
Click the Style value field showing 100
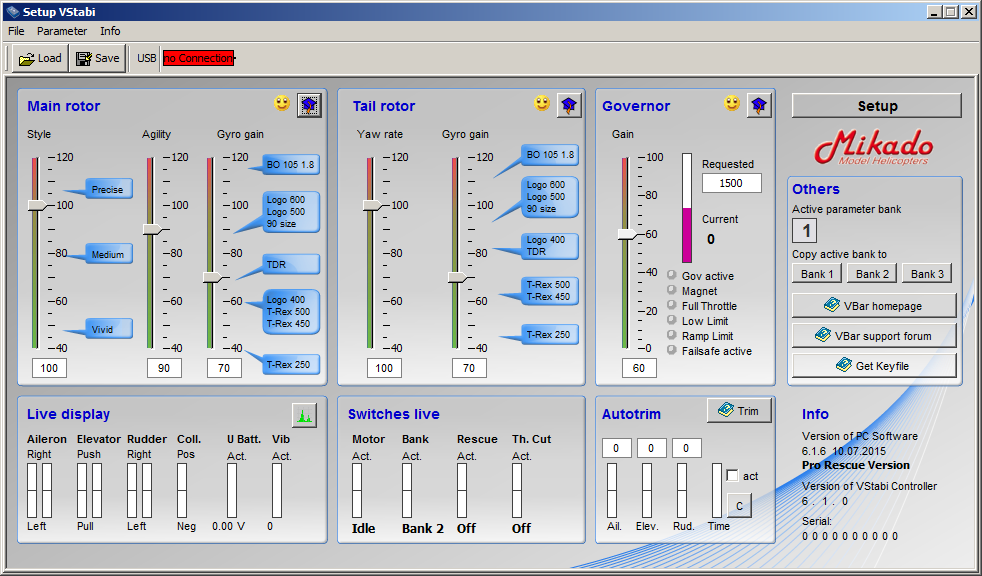[49, 368]
